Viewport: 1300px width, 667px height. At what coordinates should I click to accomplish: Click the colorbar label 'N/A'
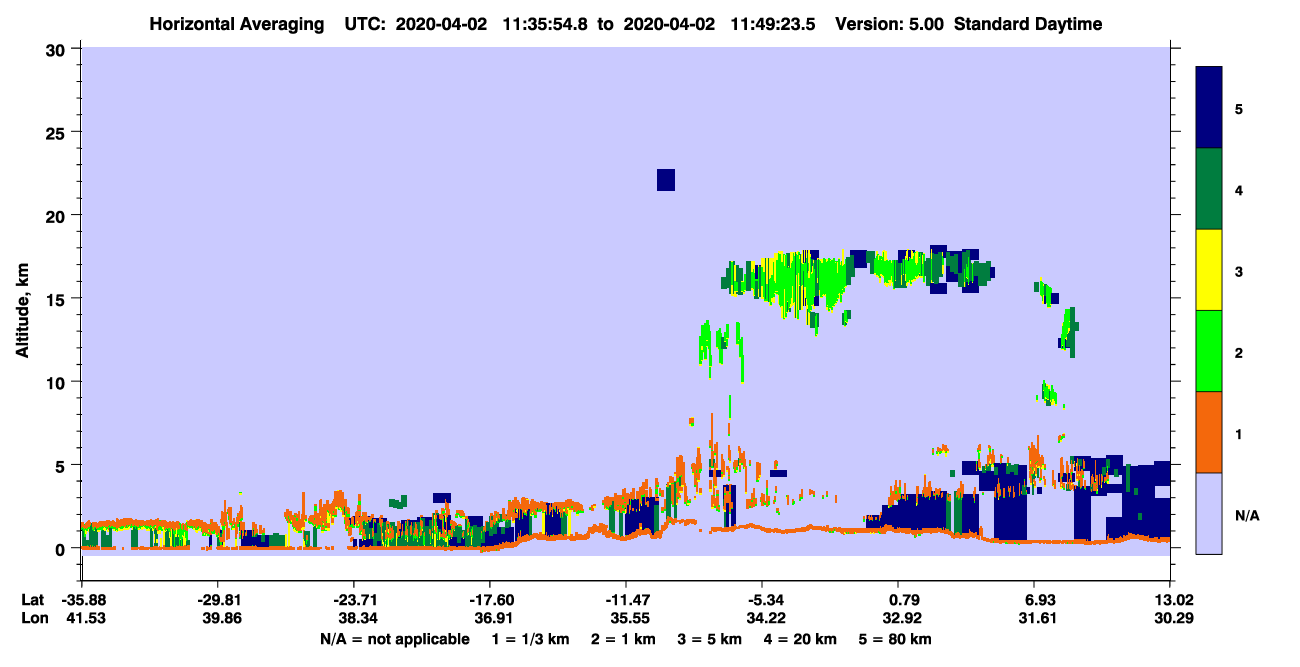click(1246, 515)
